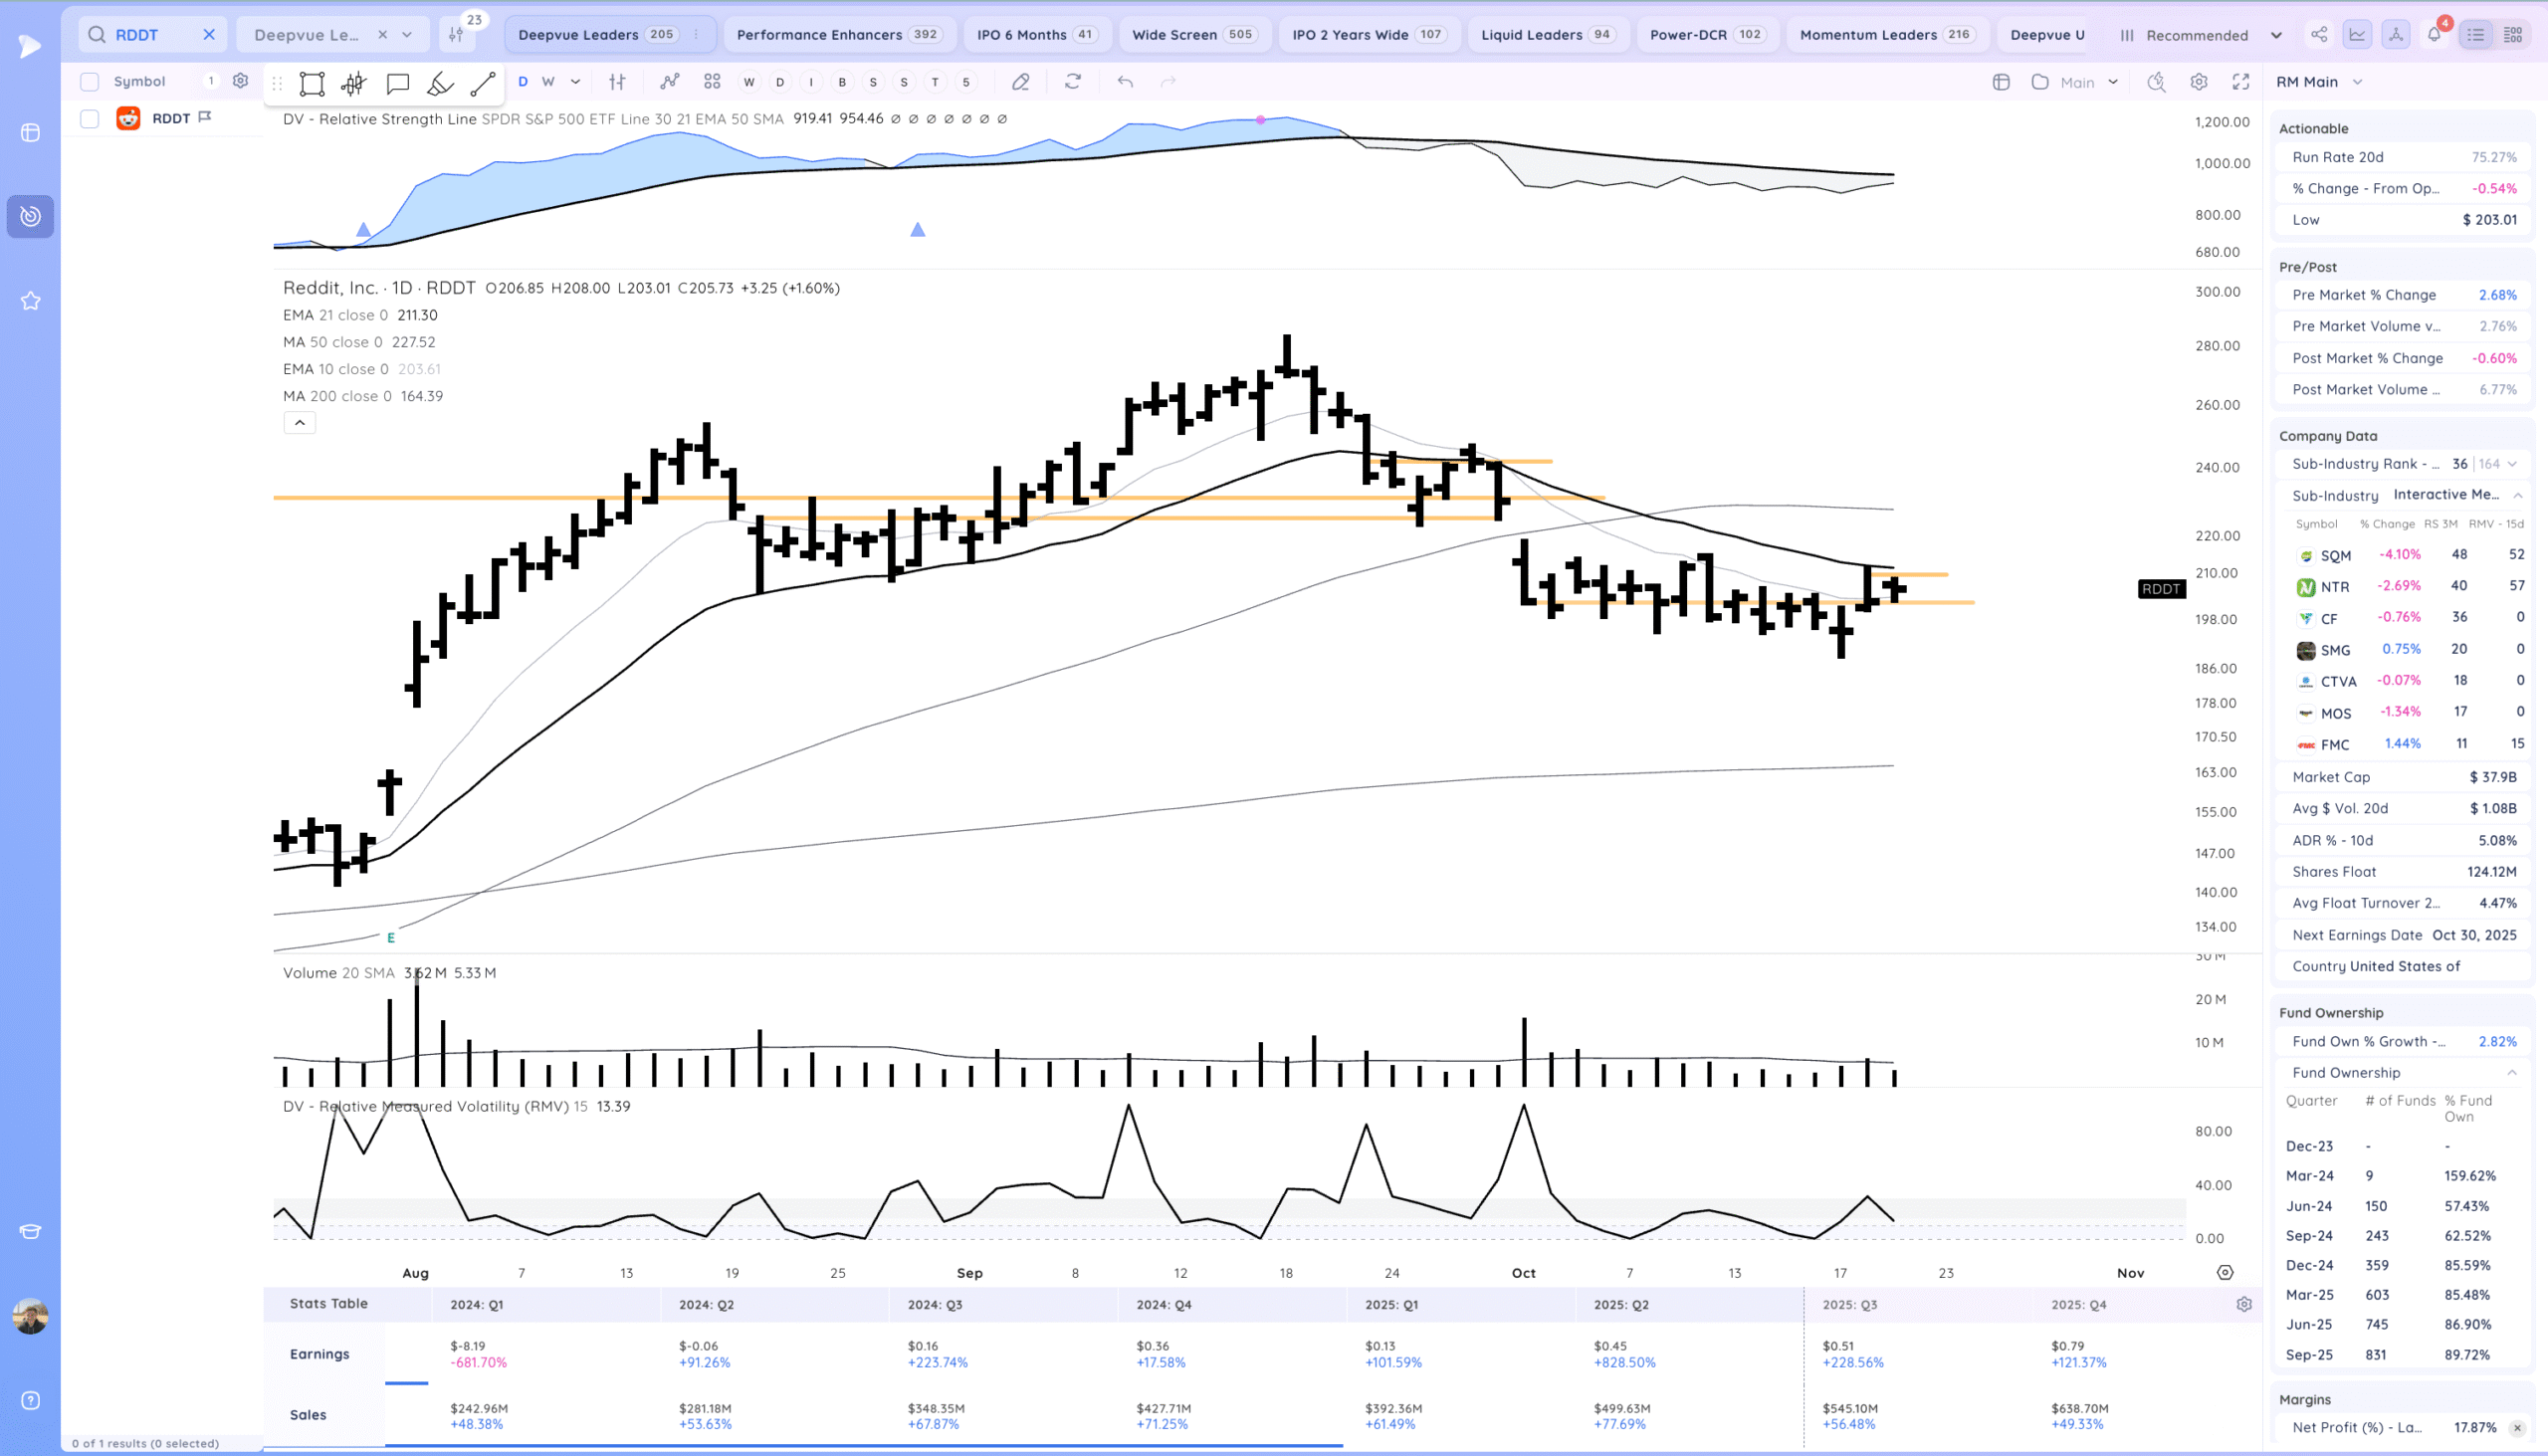2548x1456 pixels.
Task: Click the share icon in top bar
Action: [x=2319, y=35]
